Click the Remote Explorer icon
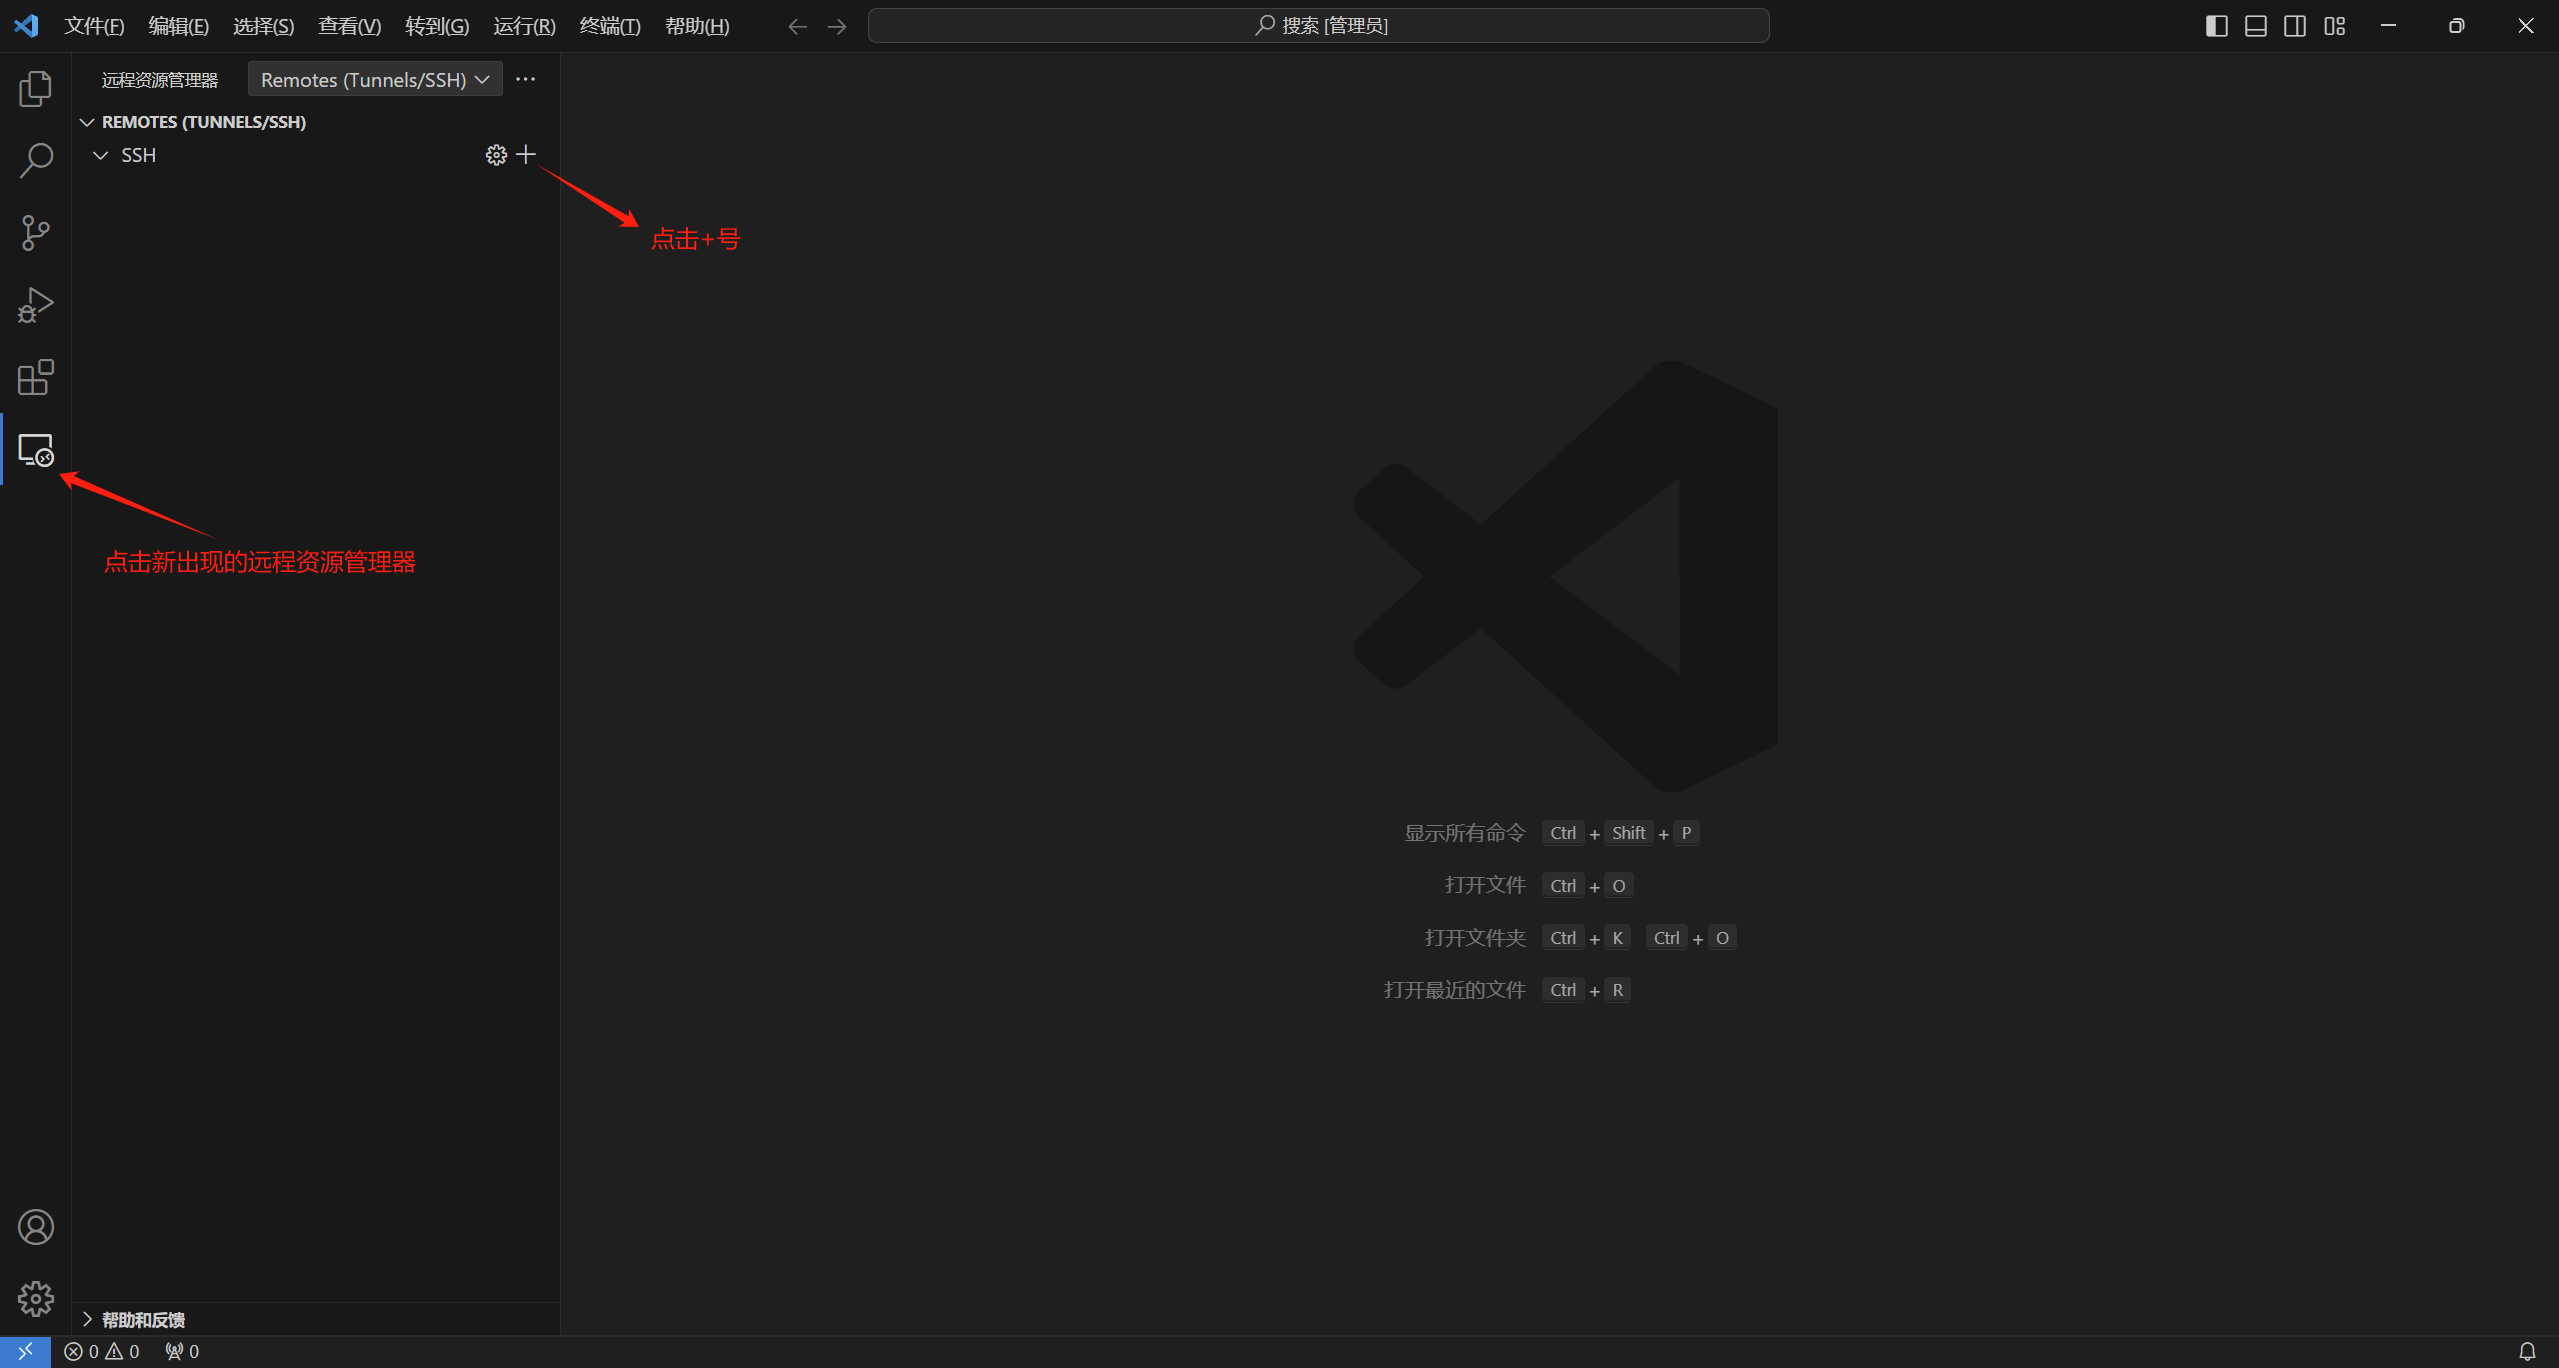 click(35, 450)
